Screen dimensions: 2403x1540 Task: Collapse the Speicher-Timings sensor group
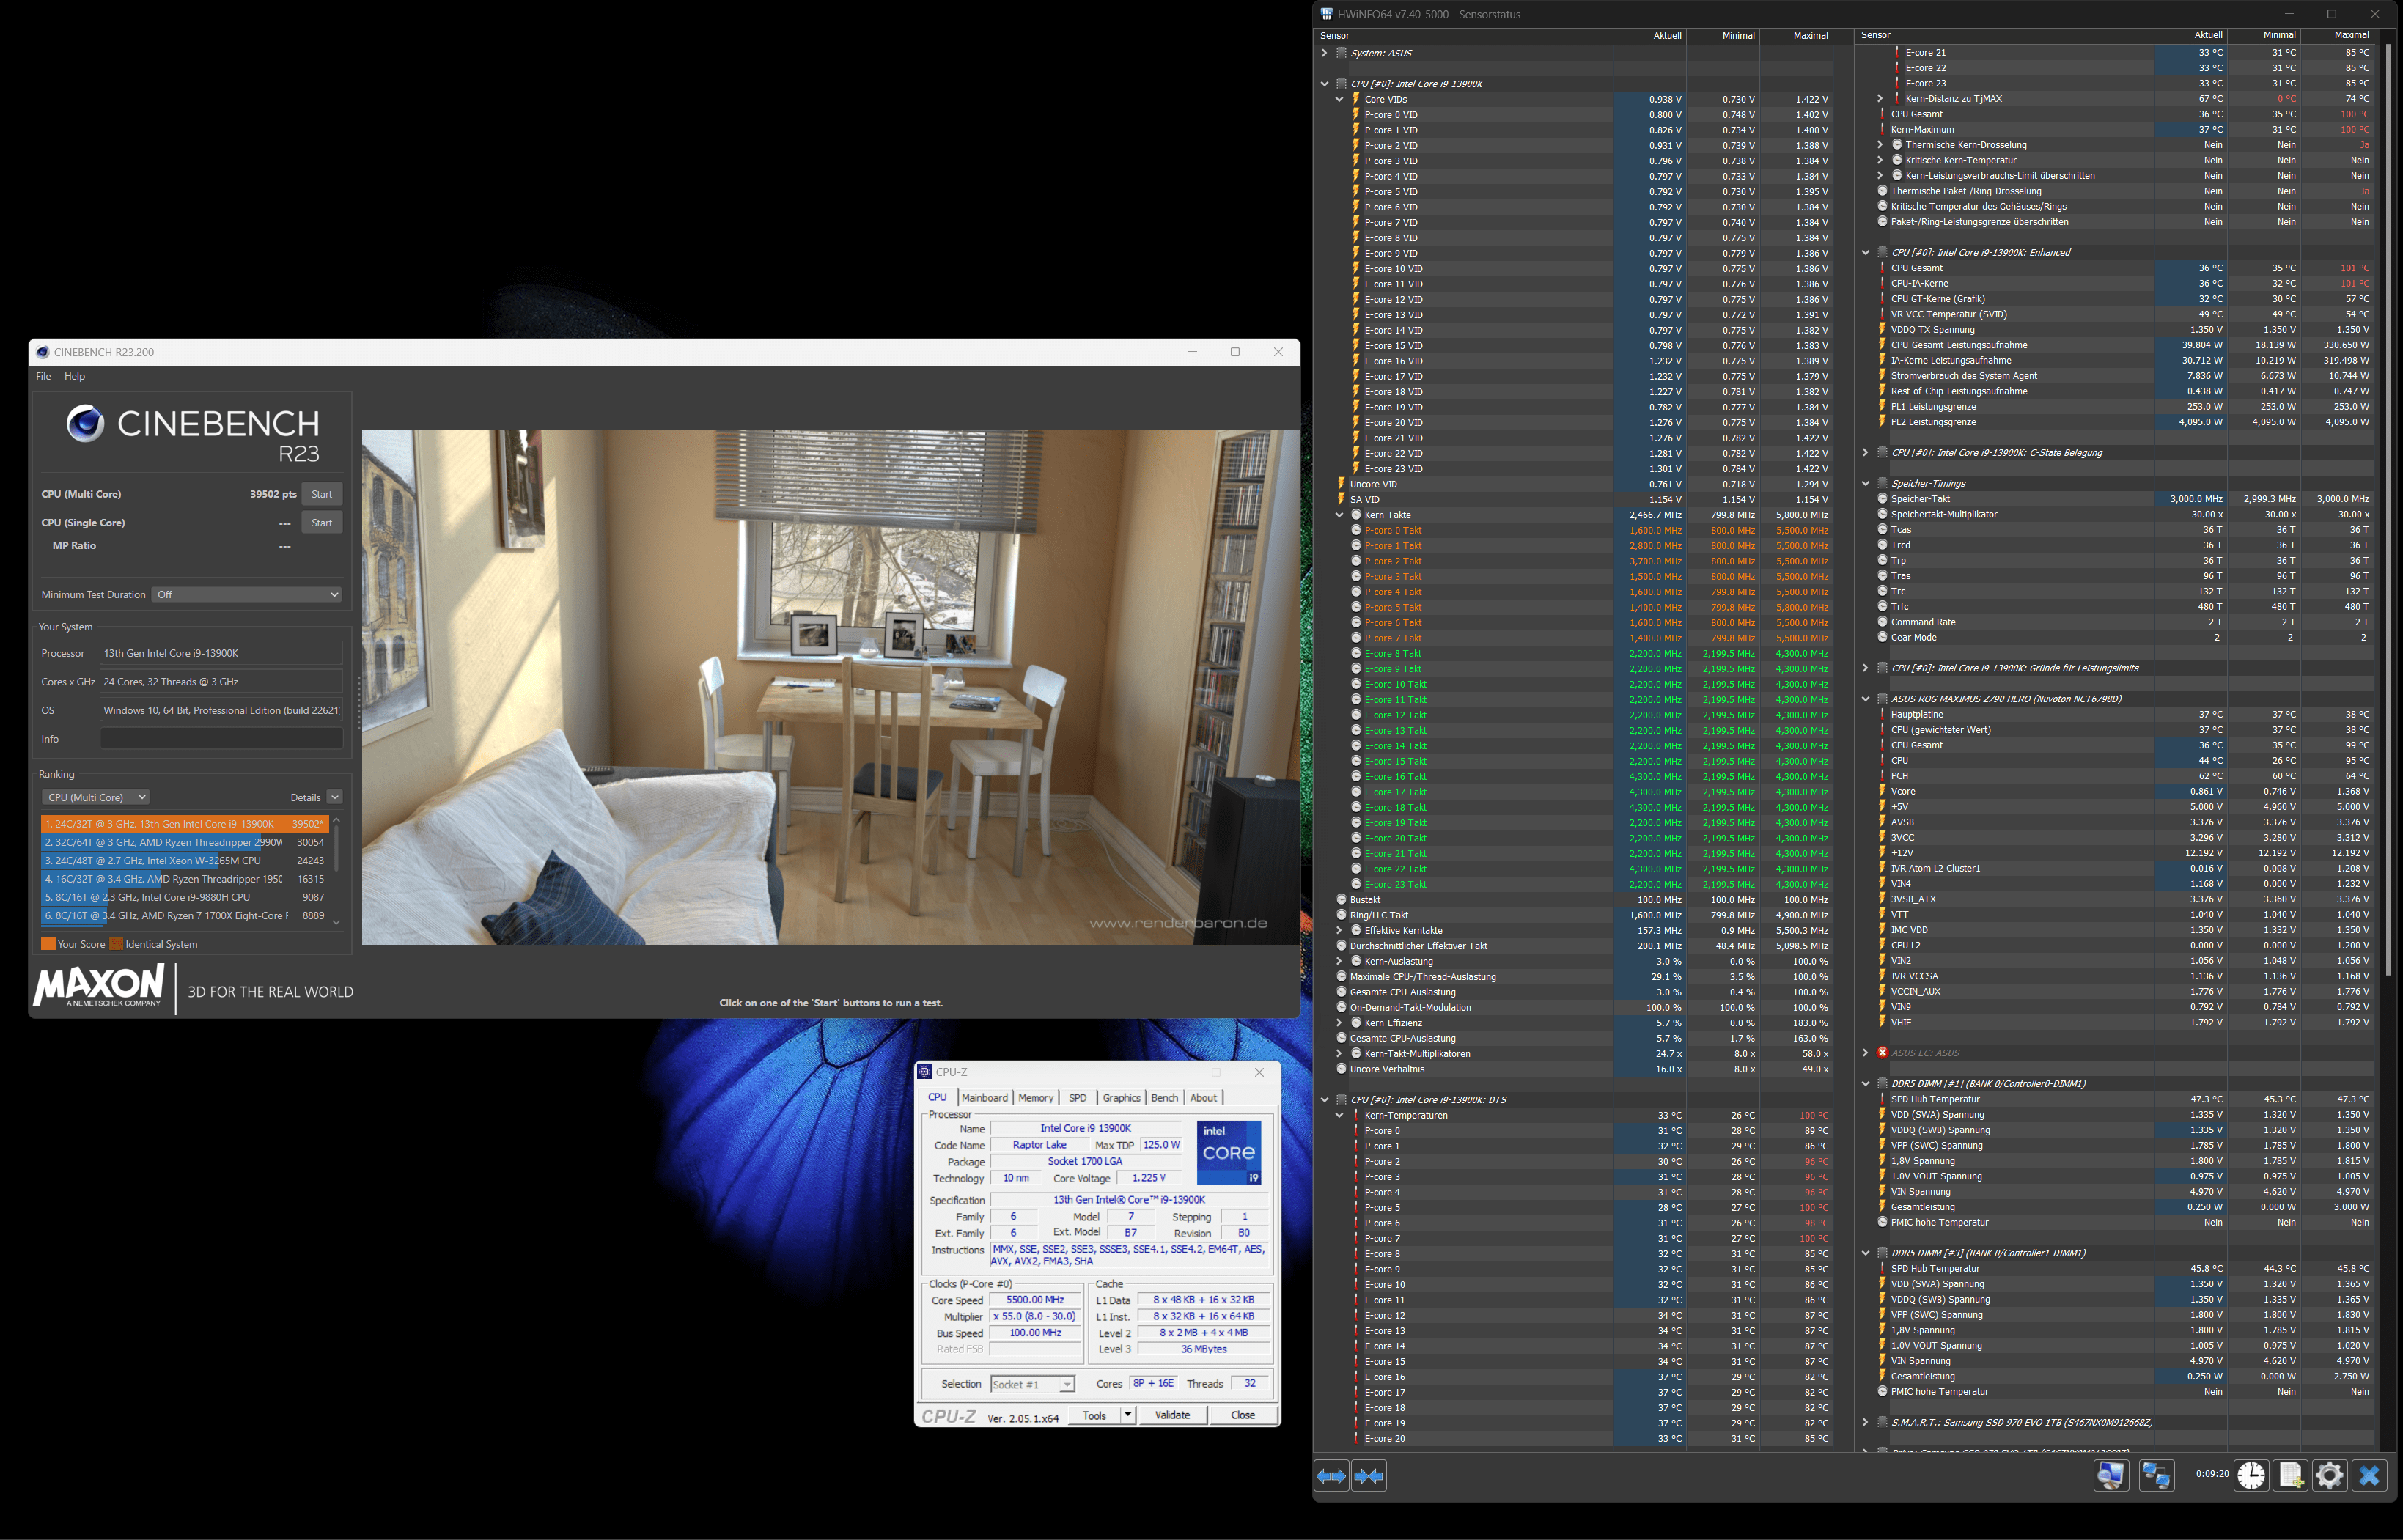coord(1865,483)
